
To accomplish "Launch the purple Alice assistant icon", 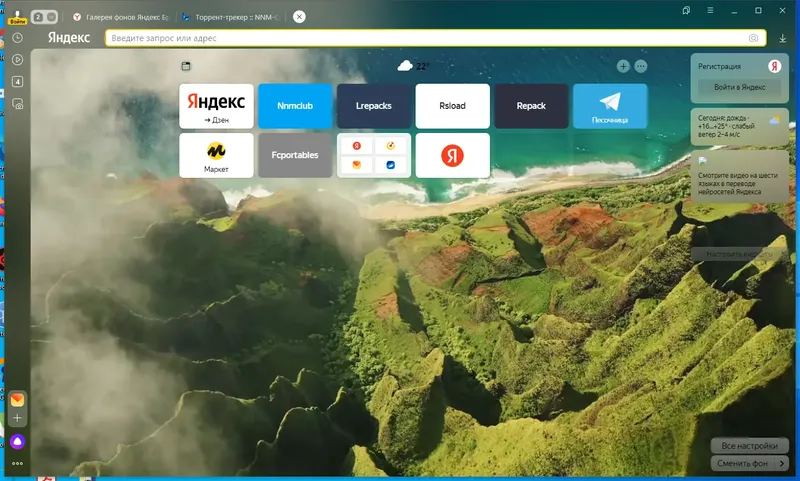I will (17, 442).
